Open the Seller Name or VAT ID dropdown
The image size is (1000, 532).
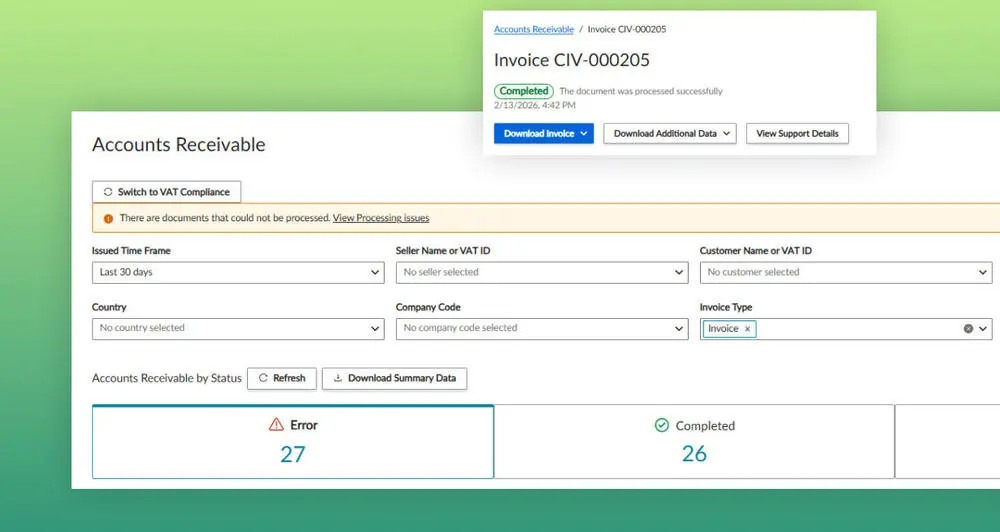click(542, 272)
